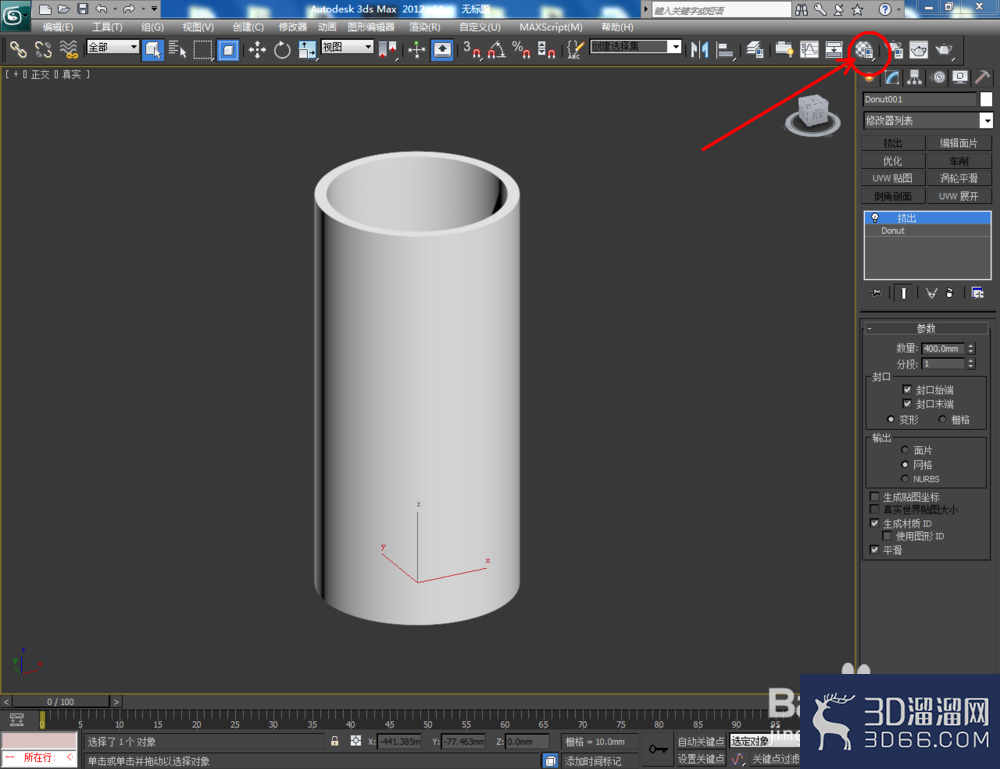This screenshot has width=1000, height=769.
Task: Select the 变形 radio option
Action: coord(891,420)
